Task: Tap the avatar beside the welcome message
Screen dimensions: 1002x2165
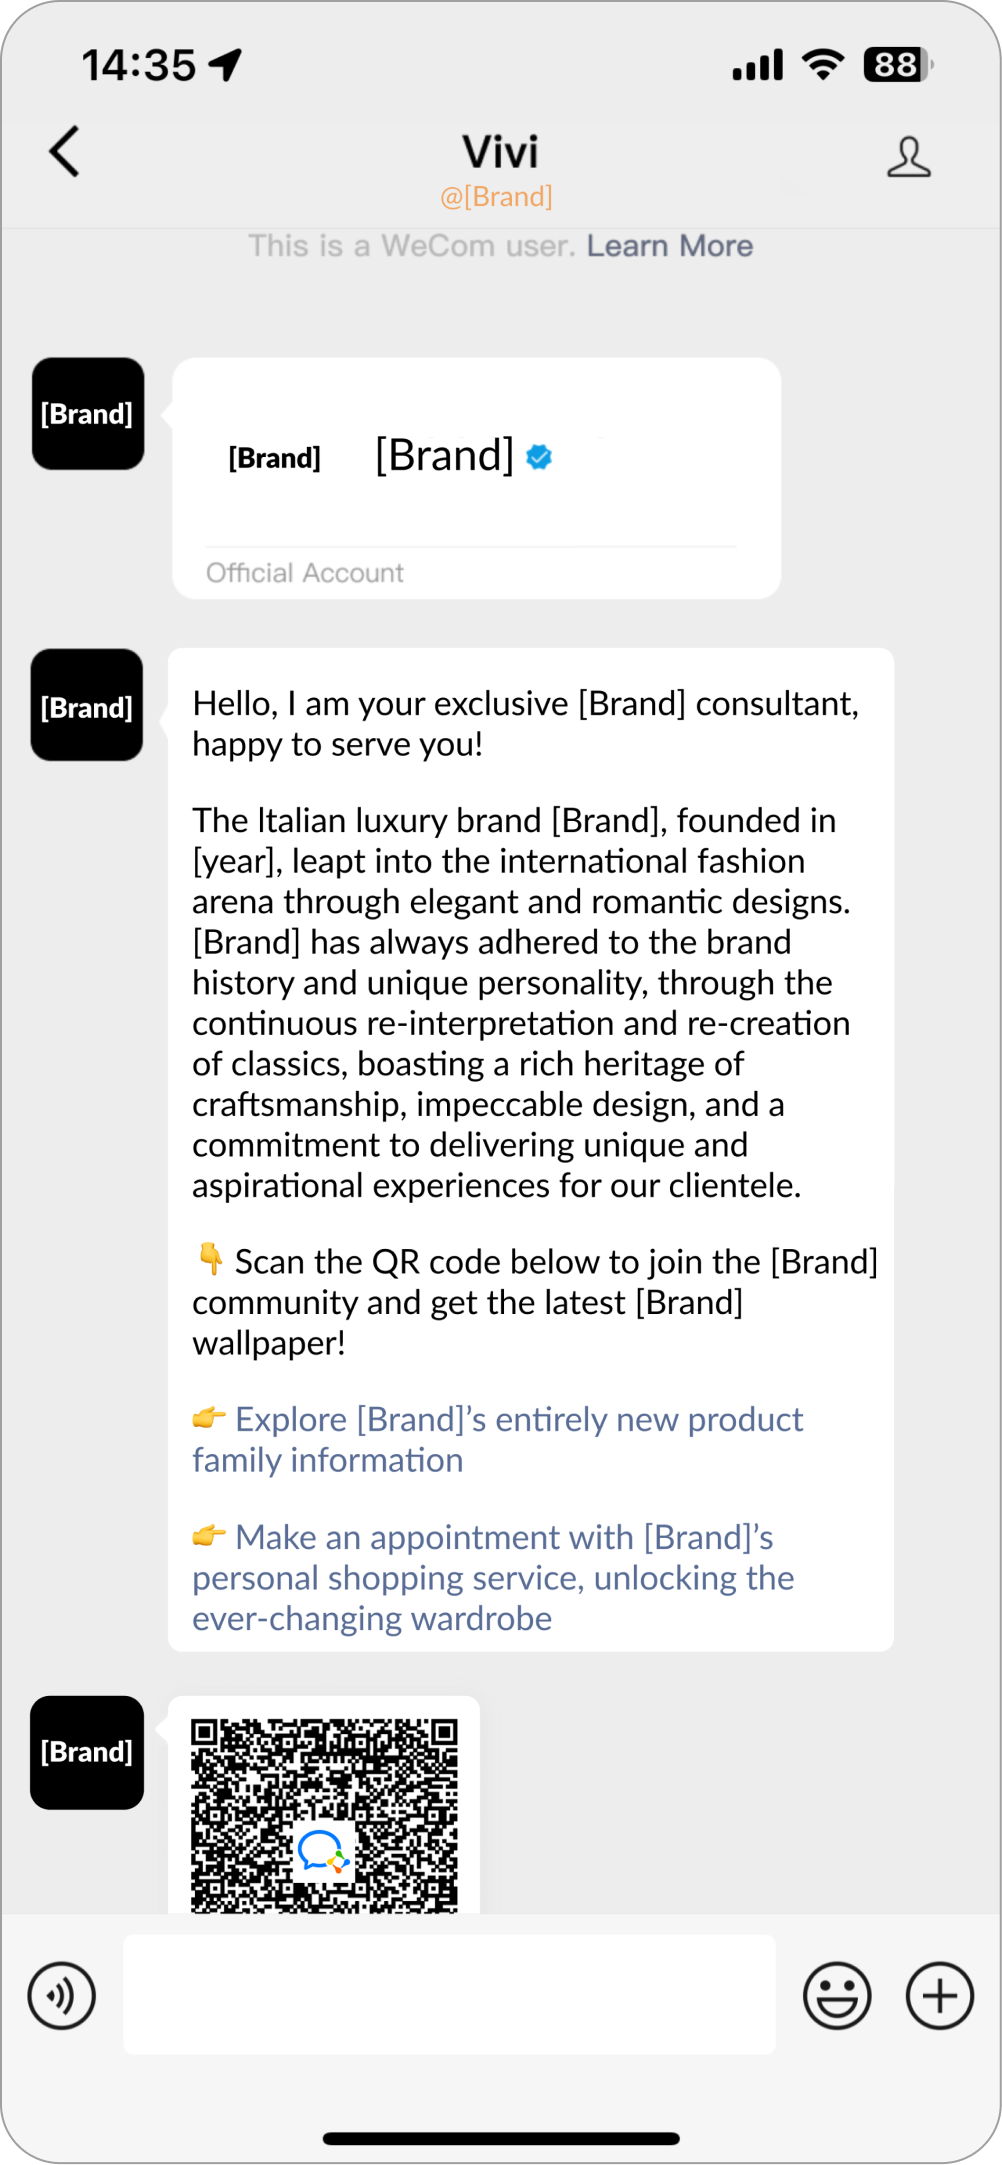Action: coord(87,705)
